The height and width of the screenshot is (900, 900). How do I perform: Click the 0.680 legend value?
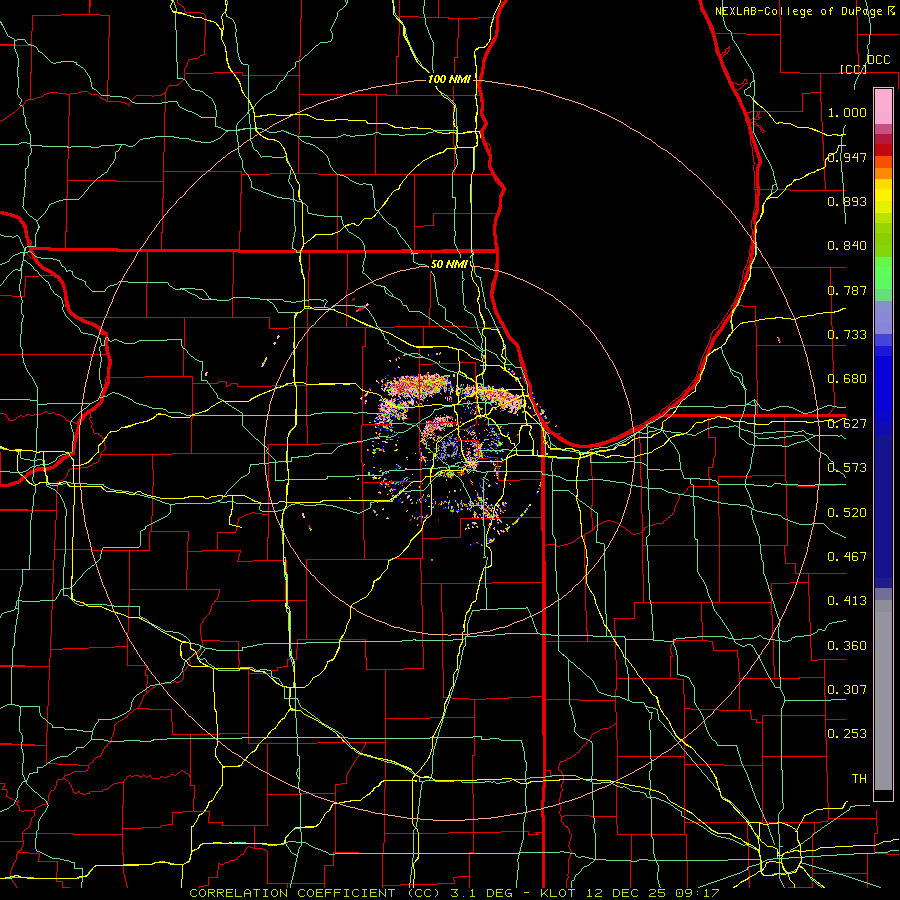click(x=847, y=379)
